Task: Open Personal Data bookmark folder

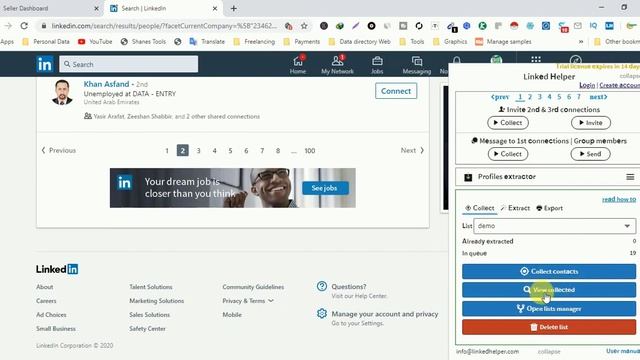Action: click(46, 42)
